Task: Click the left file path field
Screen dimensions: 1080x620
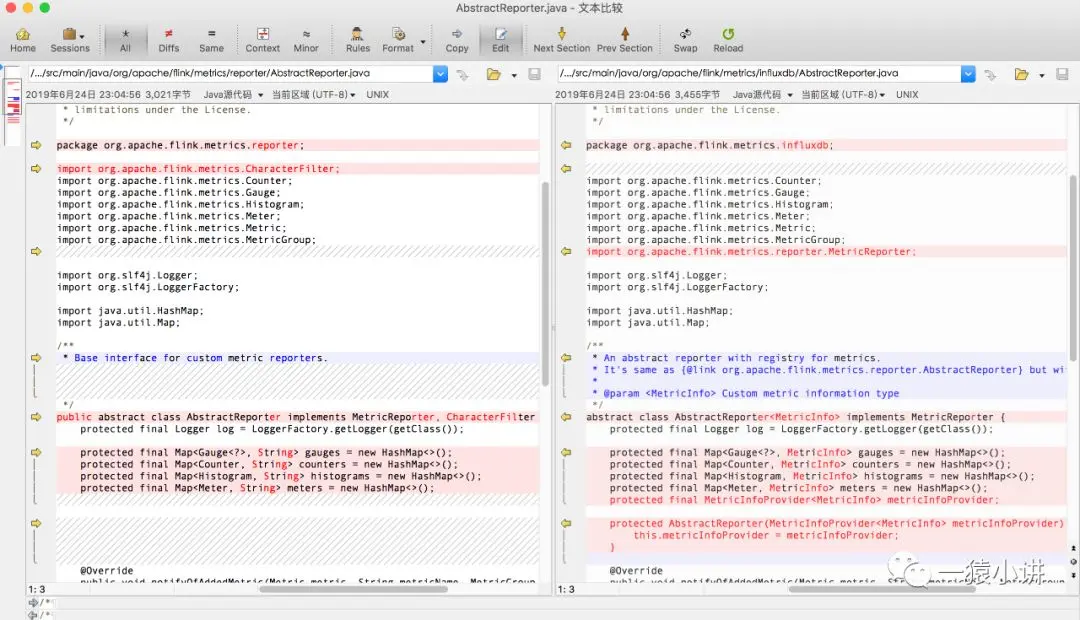Action: point(230,73)
